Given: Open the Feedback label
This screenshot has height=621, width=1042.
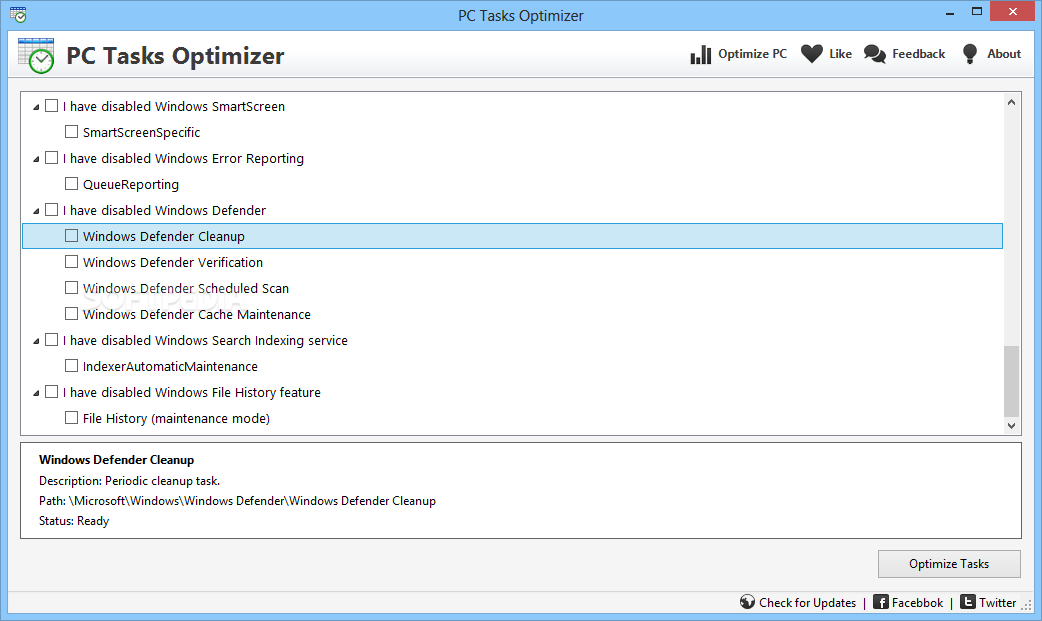Looking at the screenshot, I should tap(918, 54).
